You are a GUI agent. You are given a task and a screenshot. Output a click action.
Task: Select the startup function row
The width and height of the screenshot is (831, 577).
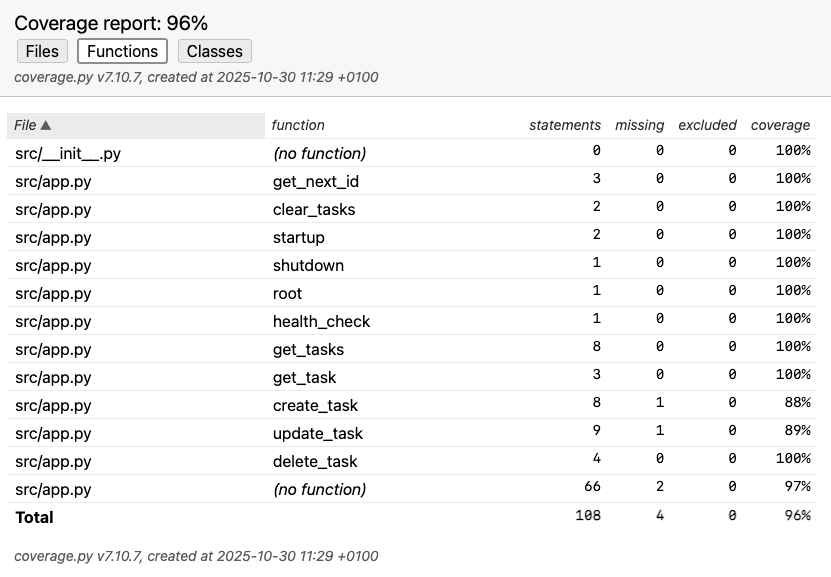tap(295, 238)
